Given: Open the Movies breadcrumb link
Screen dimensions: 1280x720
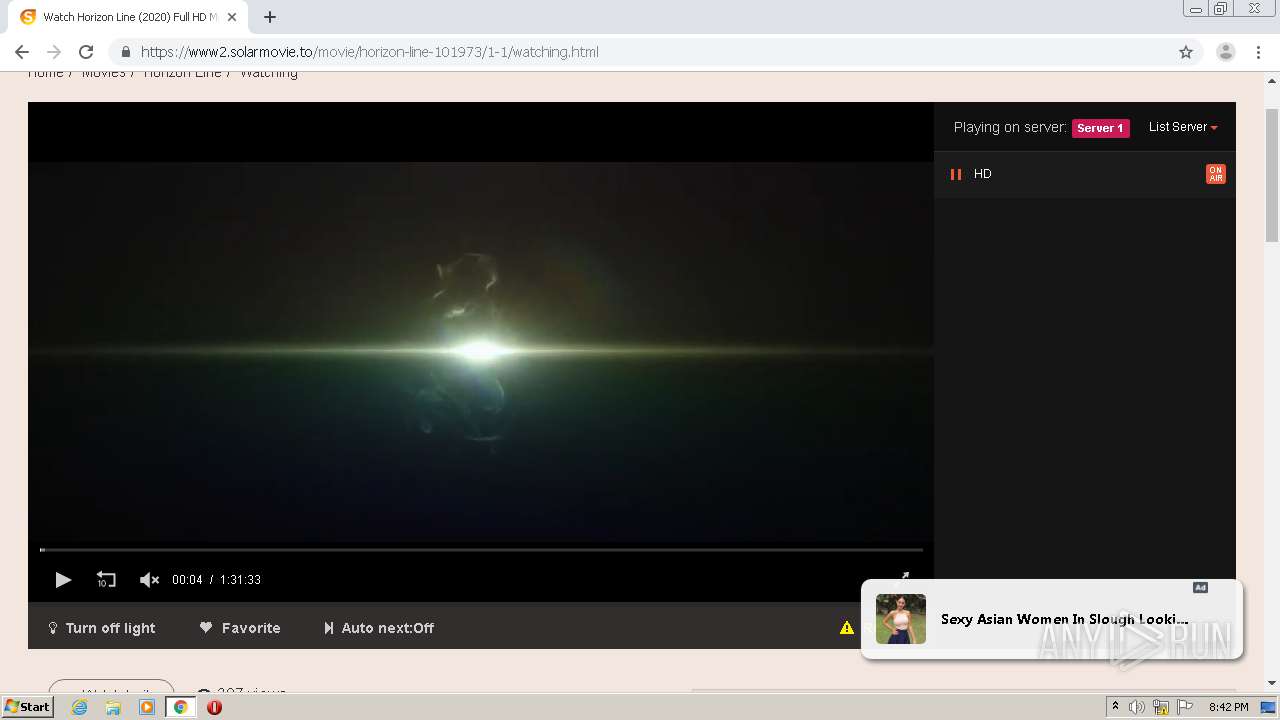Looking at the screenshot, I should coord(104,73).
